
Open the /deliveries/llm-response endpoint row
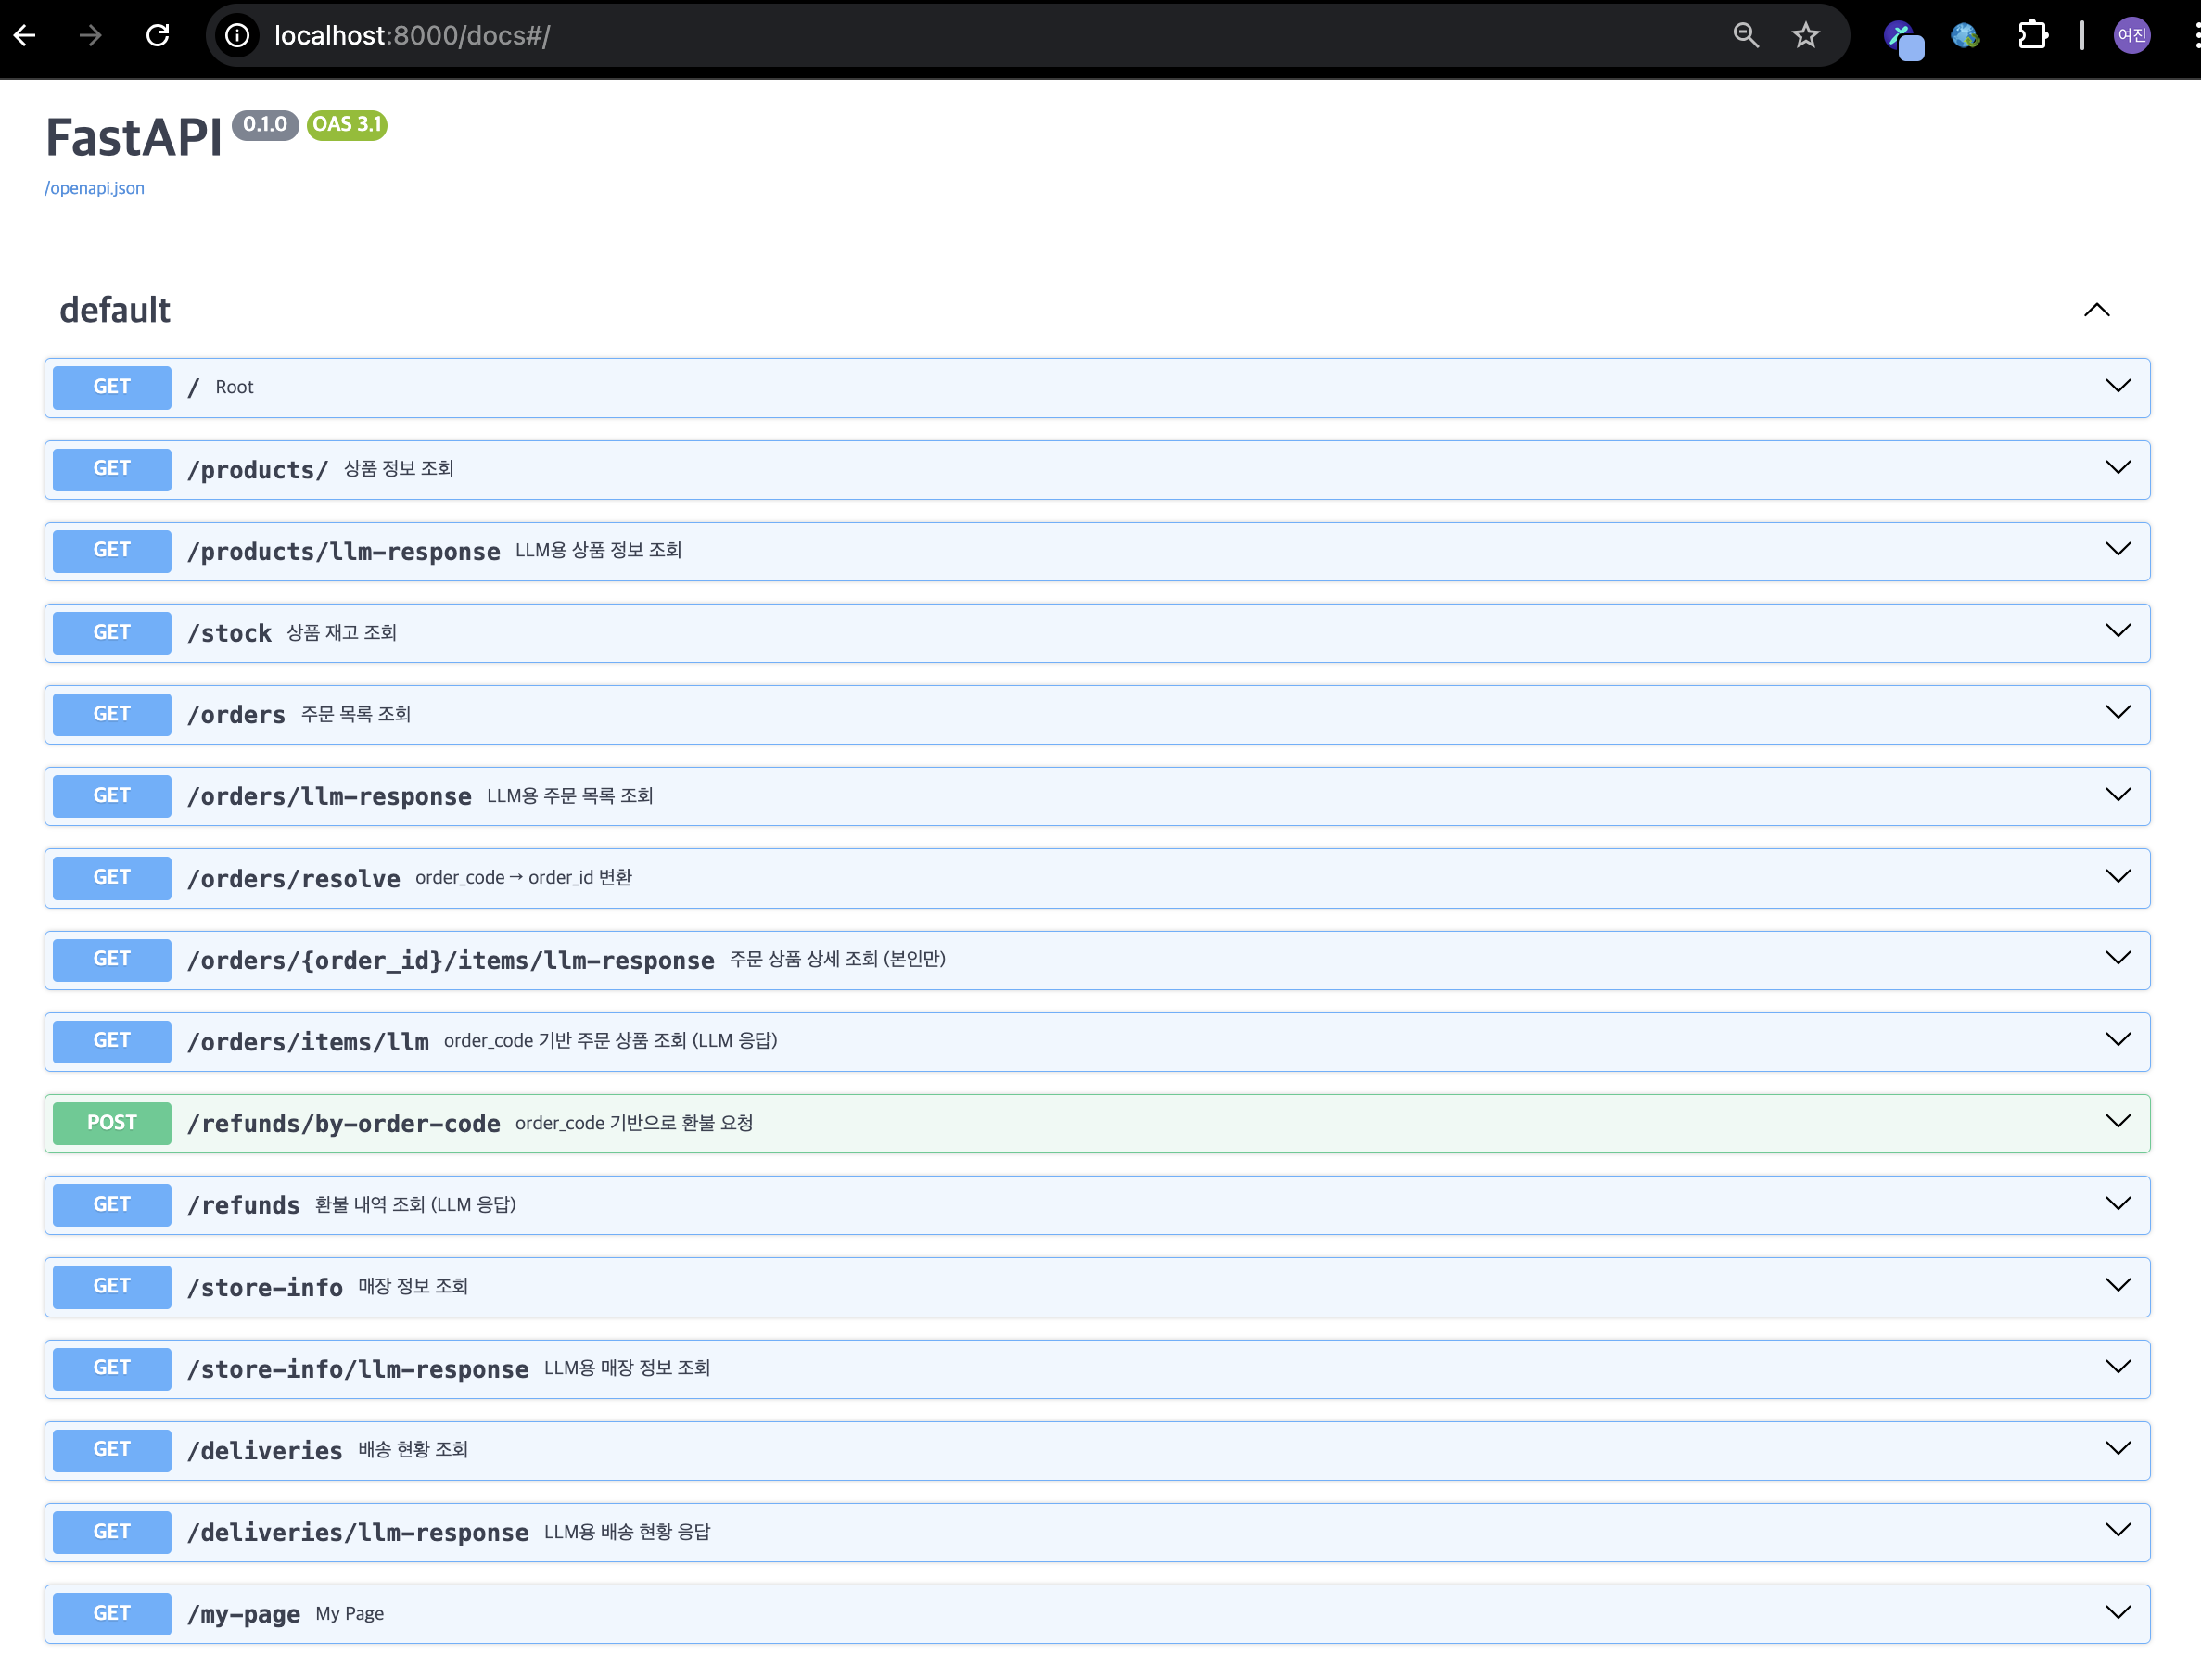pos(357,1532)
